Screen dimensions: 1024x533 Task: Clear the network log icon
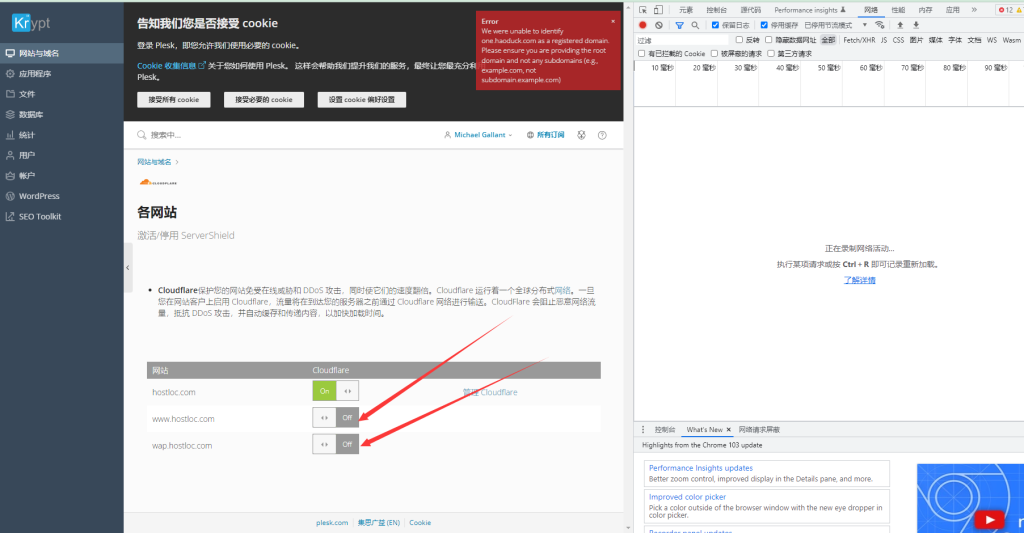pyautogui.click(x=659, y=25)
